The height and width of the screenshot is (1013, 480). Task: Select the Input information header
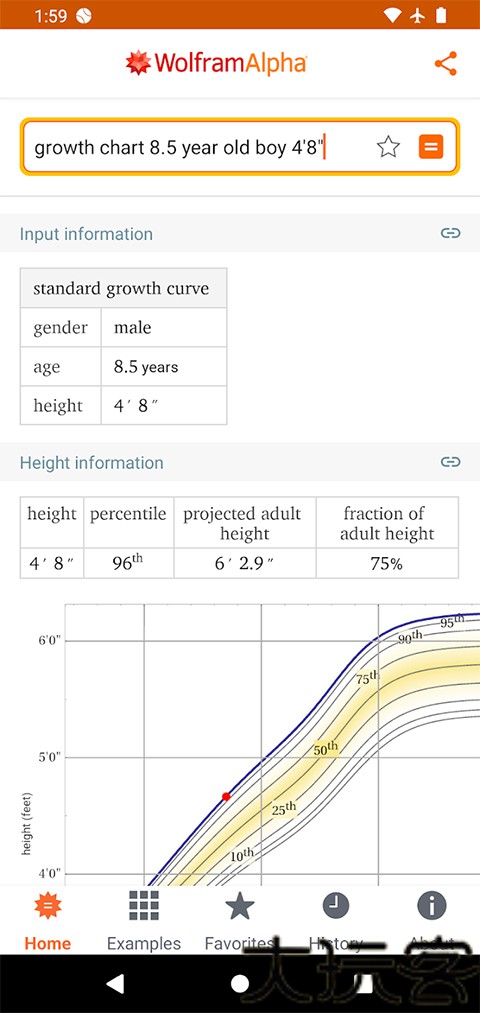[86, 233]
